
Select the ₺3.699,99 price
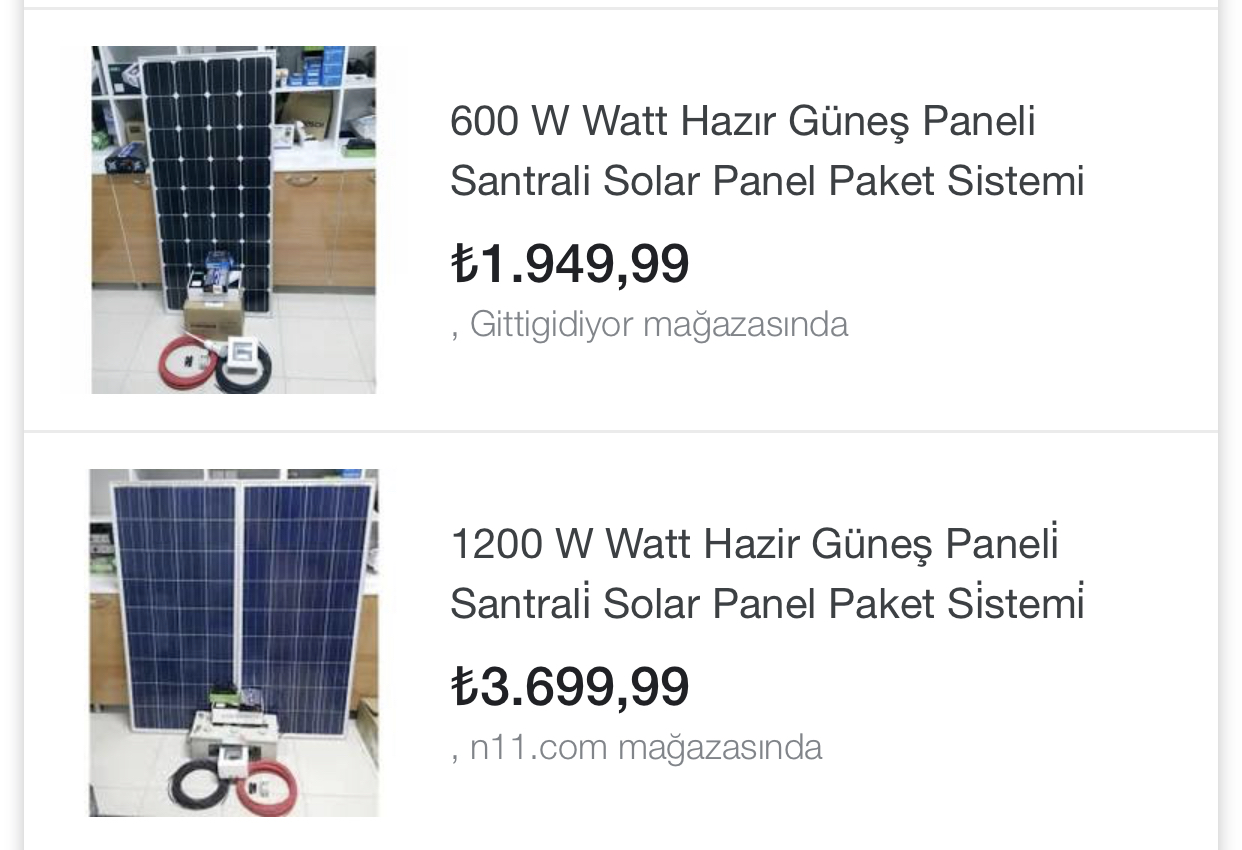[x=570, y=687]
